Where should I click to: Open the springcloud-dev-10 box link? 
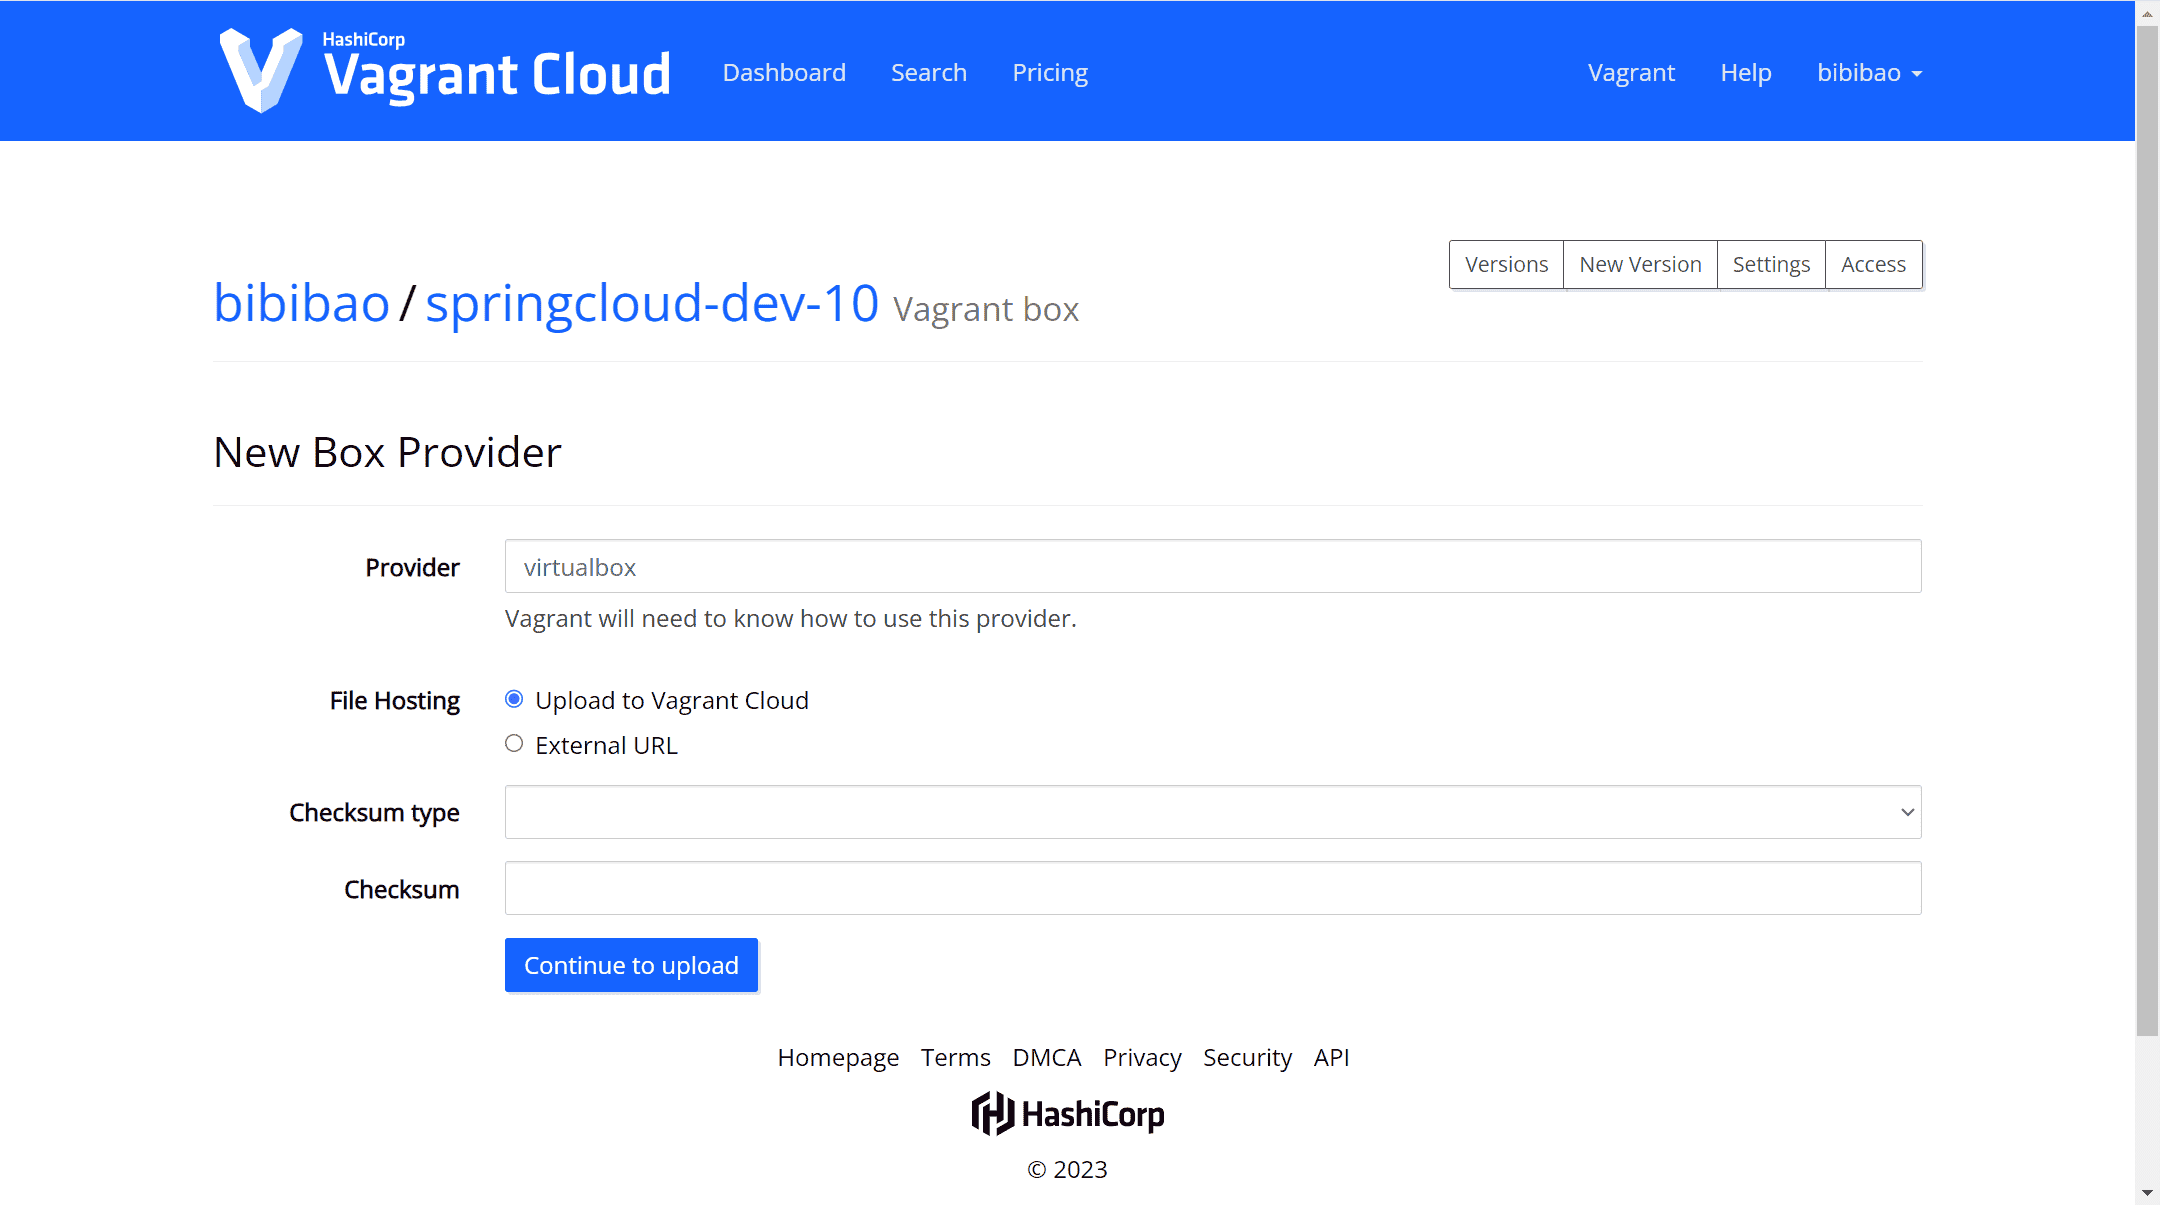(652, 302)
